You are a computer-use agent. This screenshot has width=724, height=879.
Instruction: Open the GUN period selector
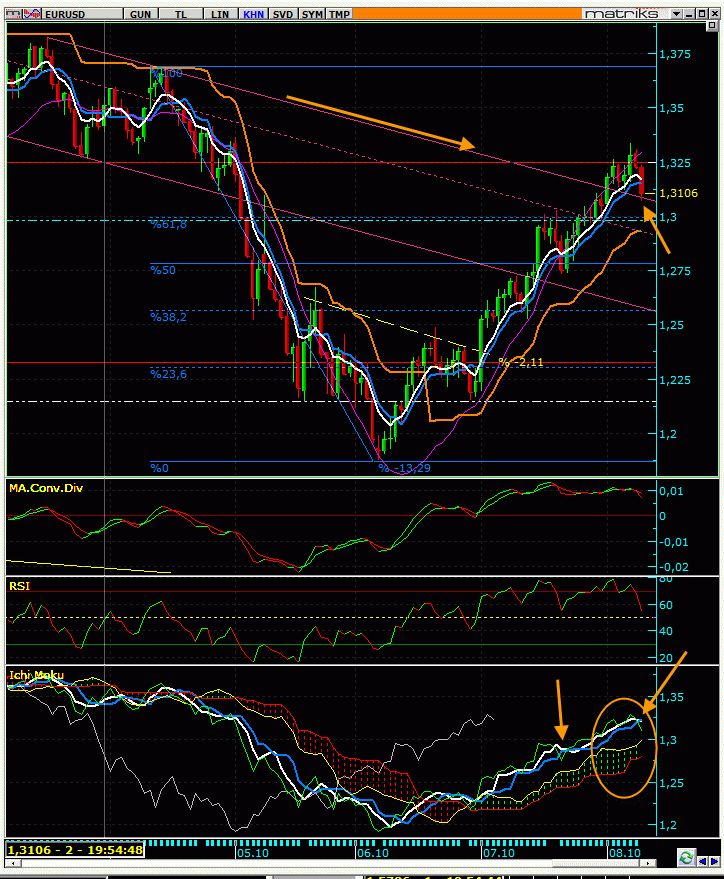(141, 15)
